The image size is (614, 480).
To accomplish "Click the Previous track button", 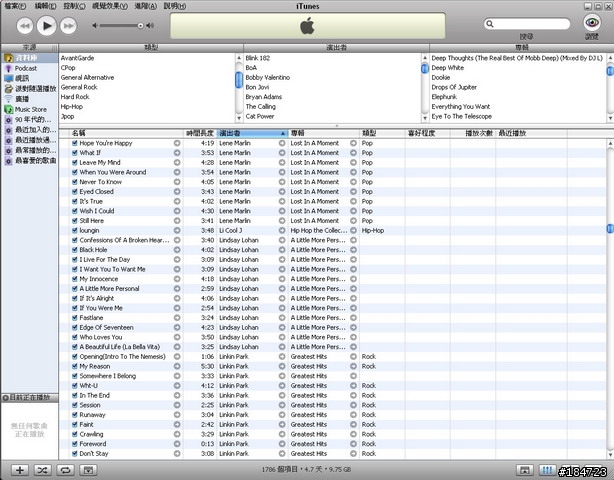I will [25, 26].
